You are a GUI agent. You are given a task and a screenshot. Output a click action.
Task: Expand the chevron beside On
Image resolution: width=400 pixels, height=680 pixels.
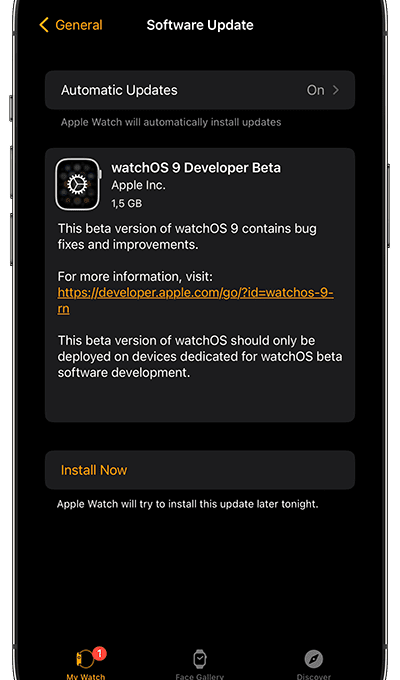336,90
